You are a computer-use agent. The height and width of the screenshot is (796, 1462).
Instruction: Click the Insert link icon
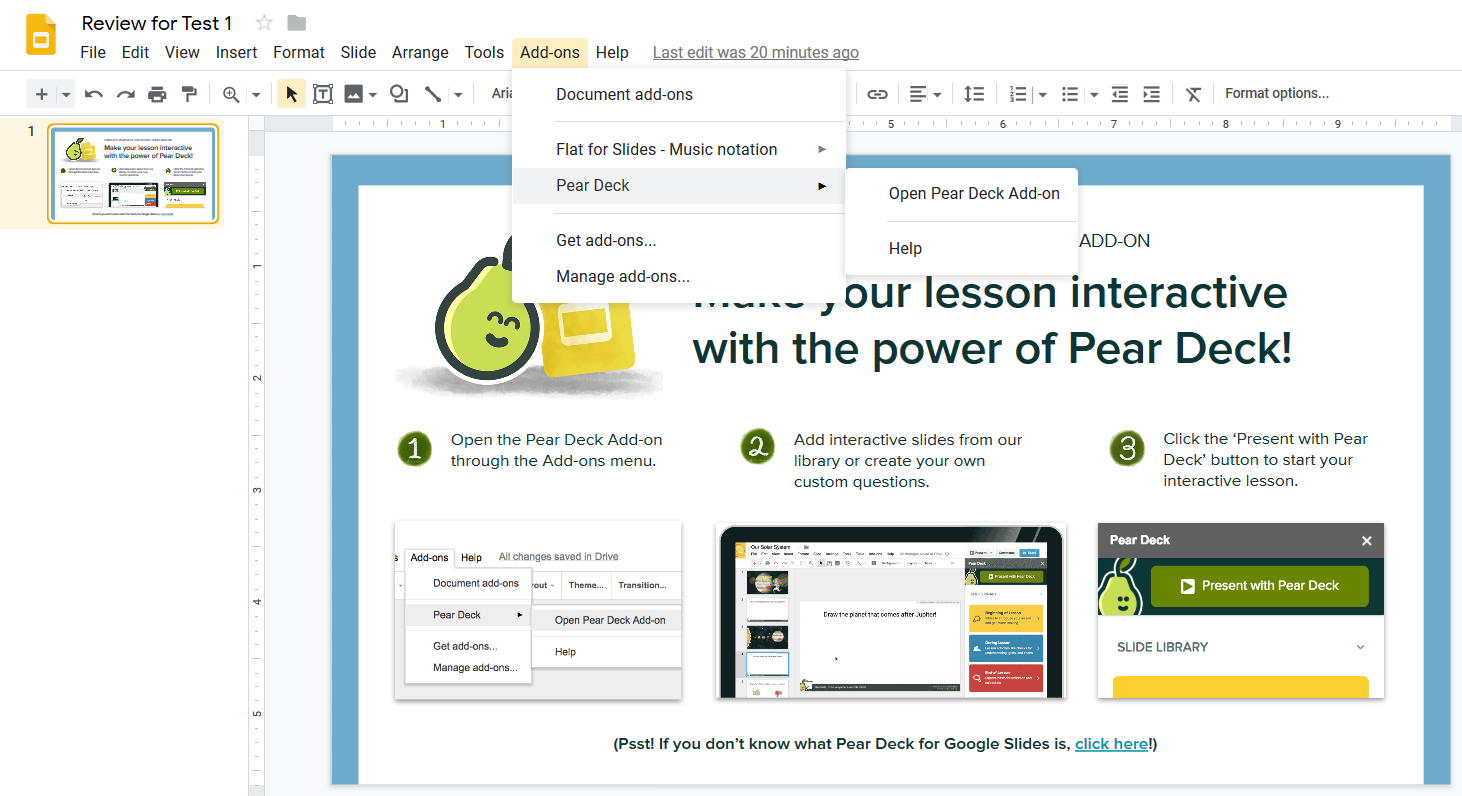877,93
